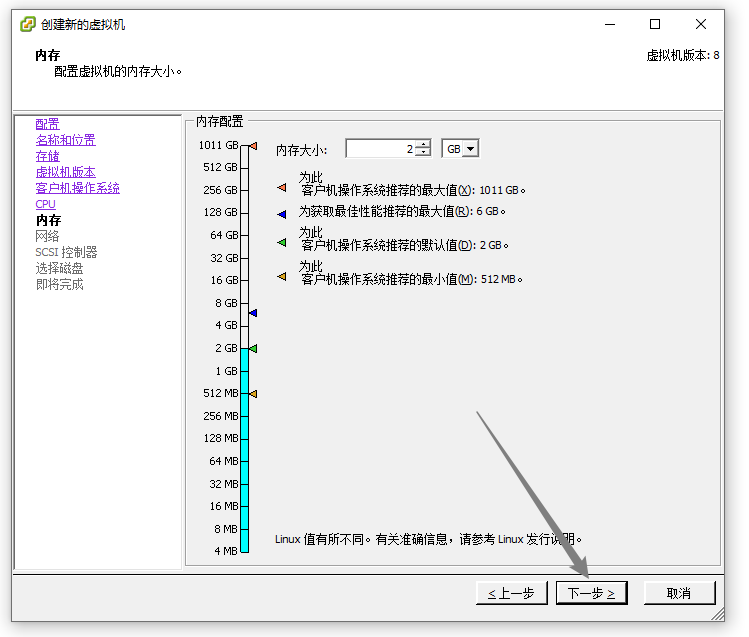Click the 选择磁盘 step in sidebar

[59, 268]
